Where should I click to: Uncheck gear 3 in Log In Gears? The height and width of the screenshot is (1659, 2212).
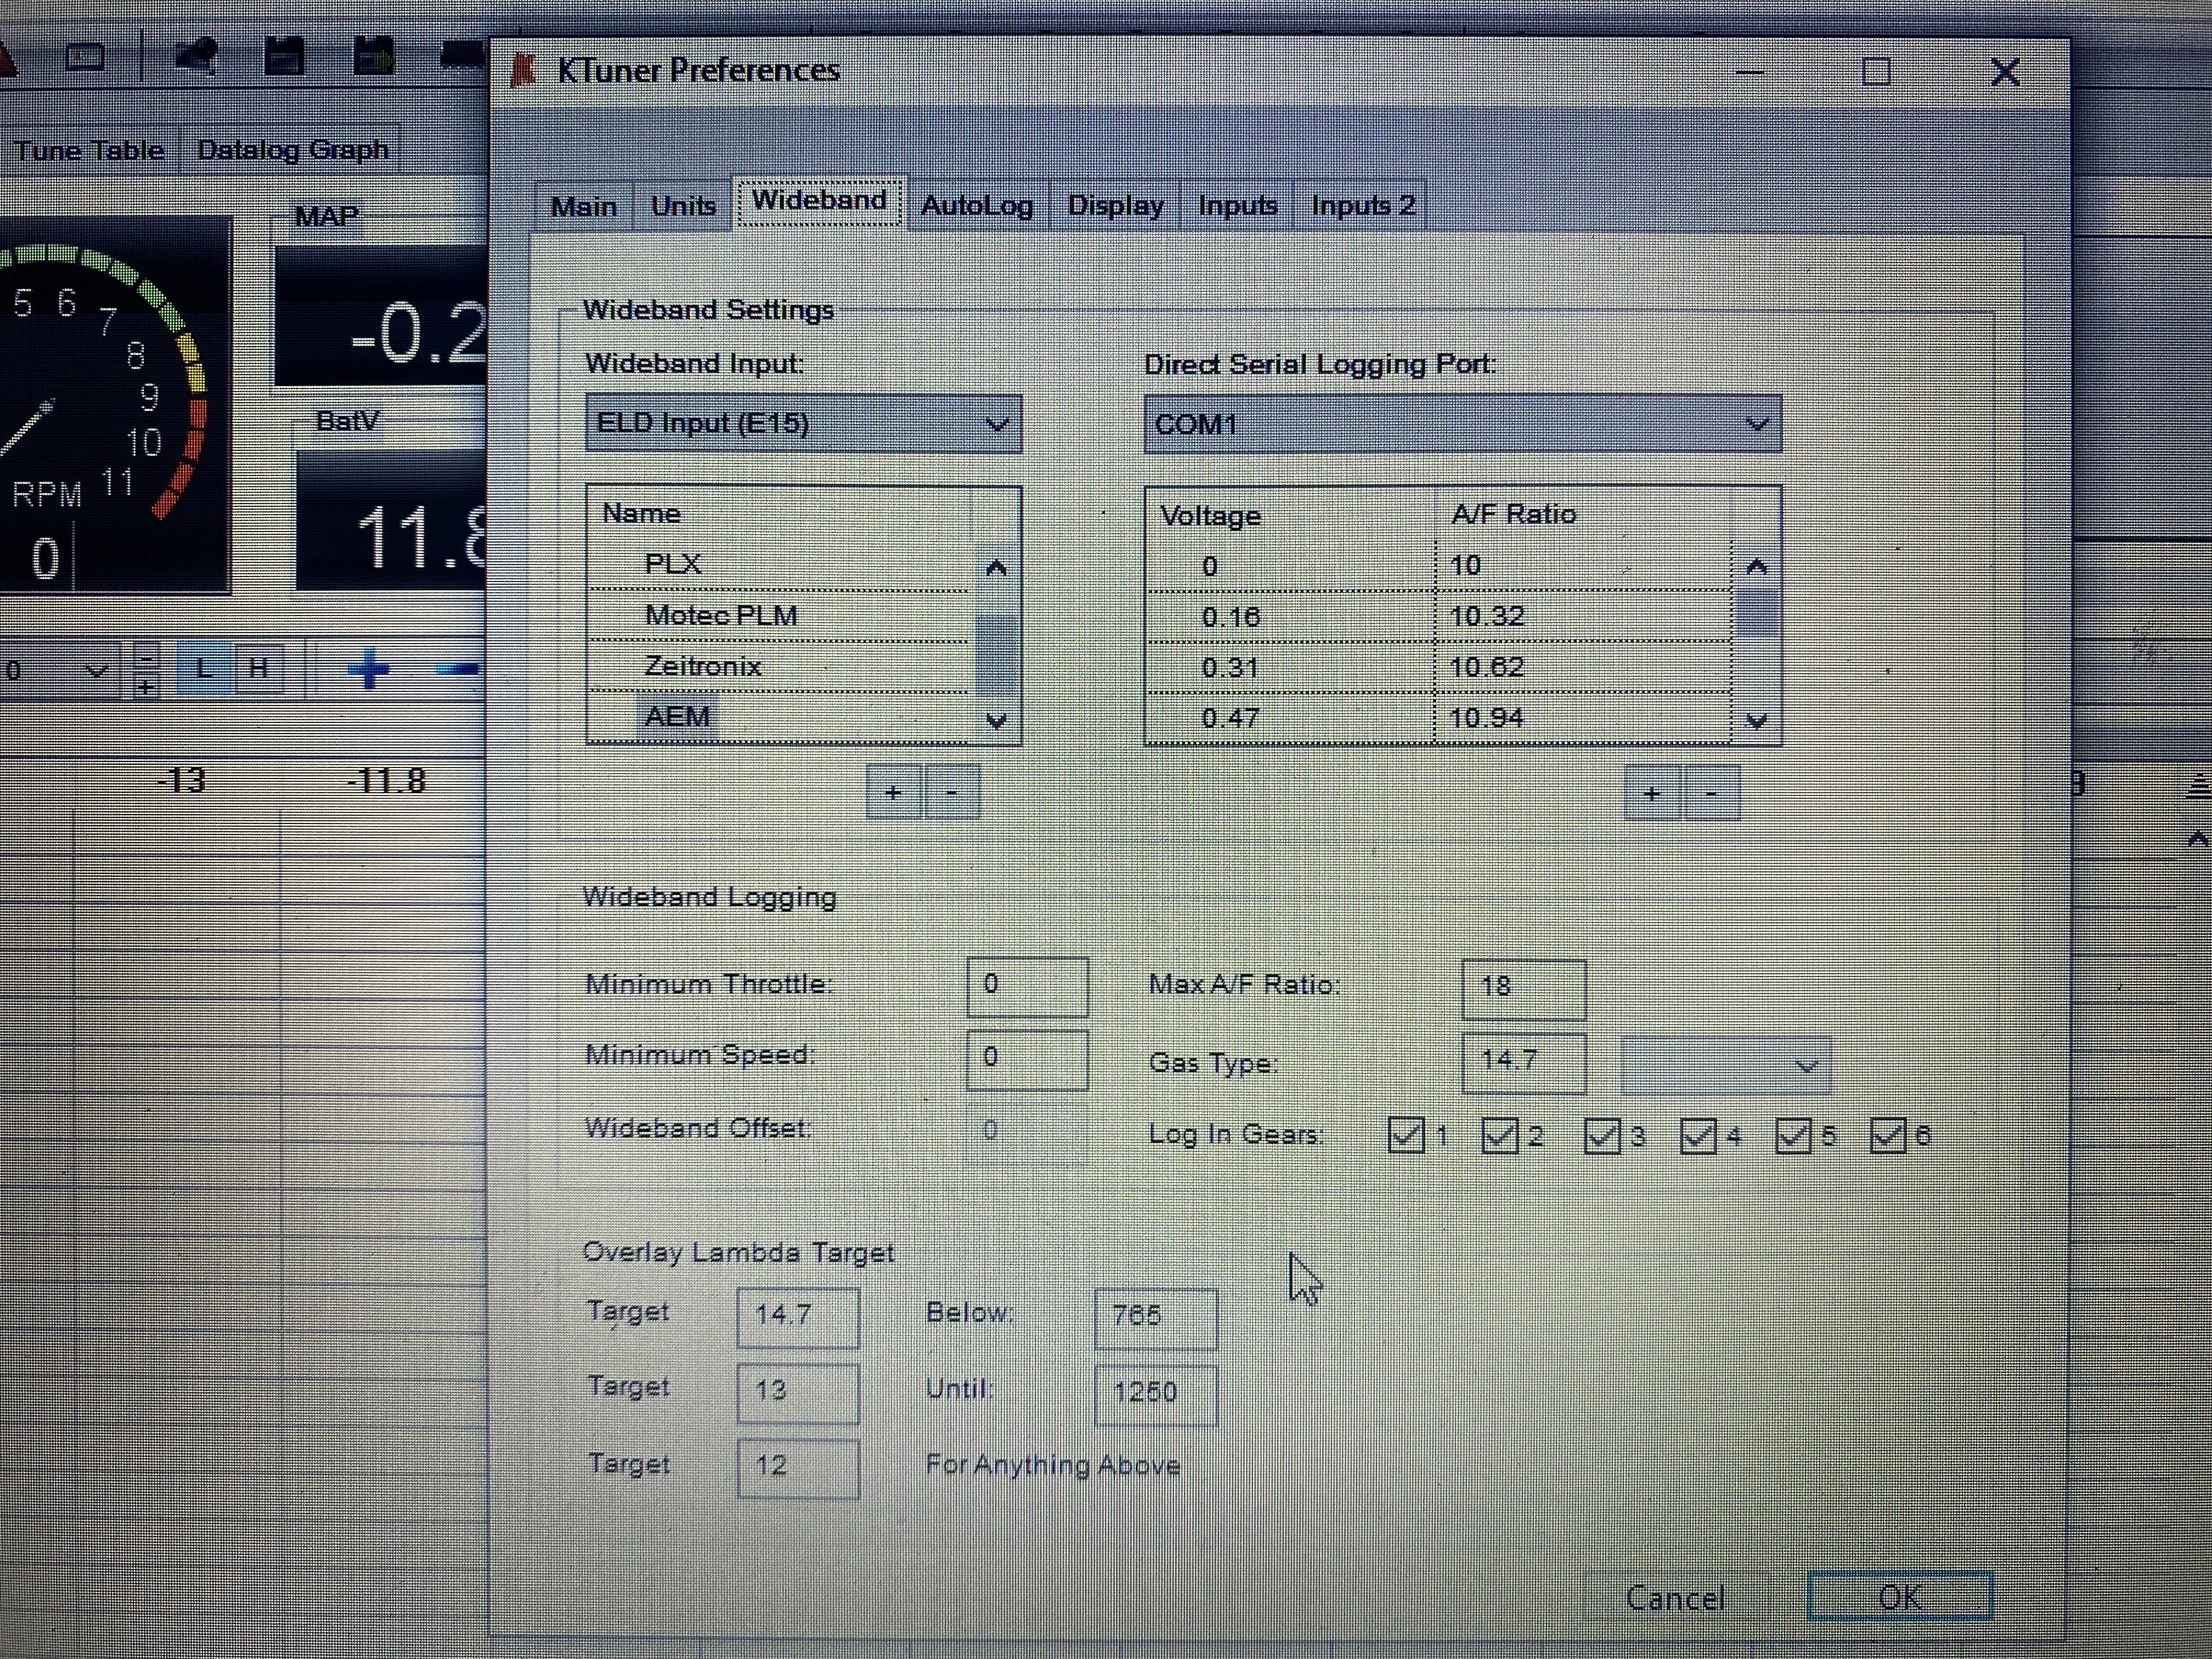1603,1136
